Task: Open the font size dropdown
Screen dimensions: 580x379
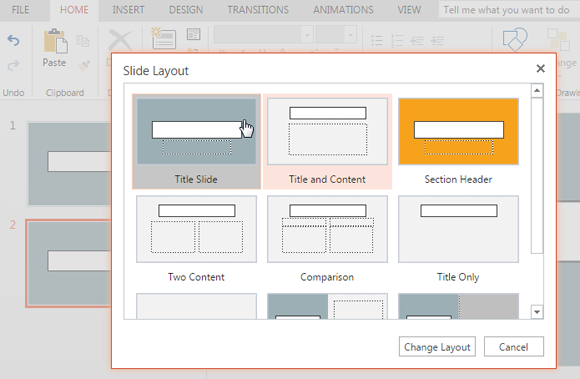Action: [350, 35]
